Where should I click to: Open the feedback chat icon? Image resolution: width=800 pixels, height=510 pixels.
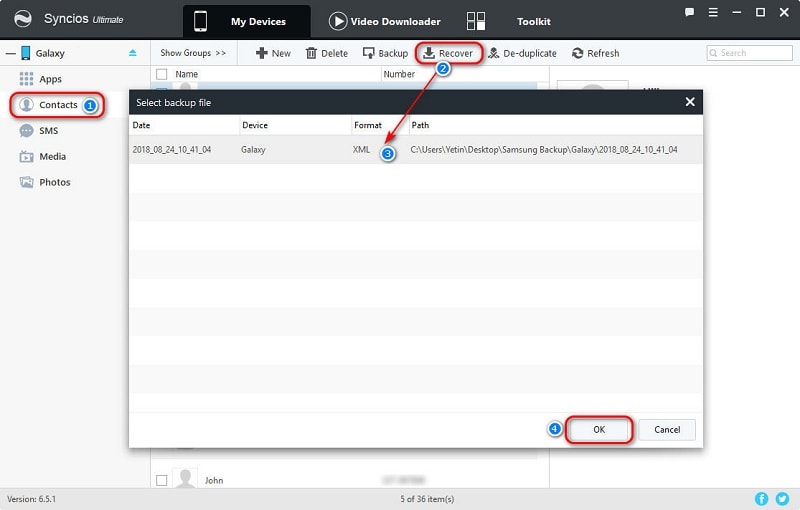[x=689, y=12]
